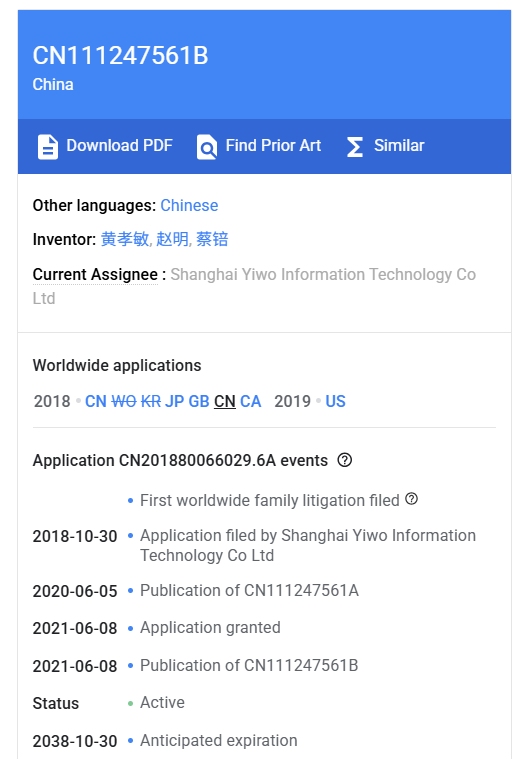This screenshot has height=759, width=527.
Task: Open the 2019 US application
Action: click(x=335, y=401)
